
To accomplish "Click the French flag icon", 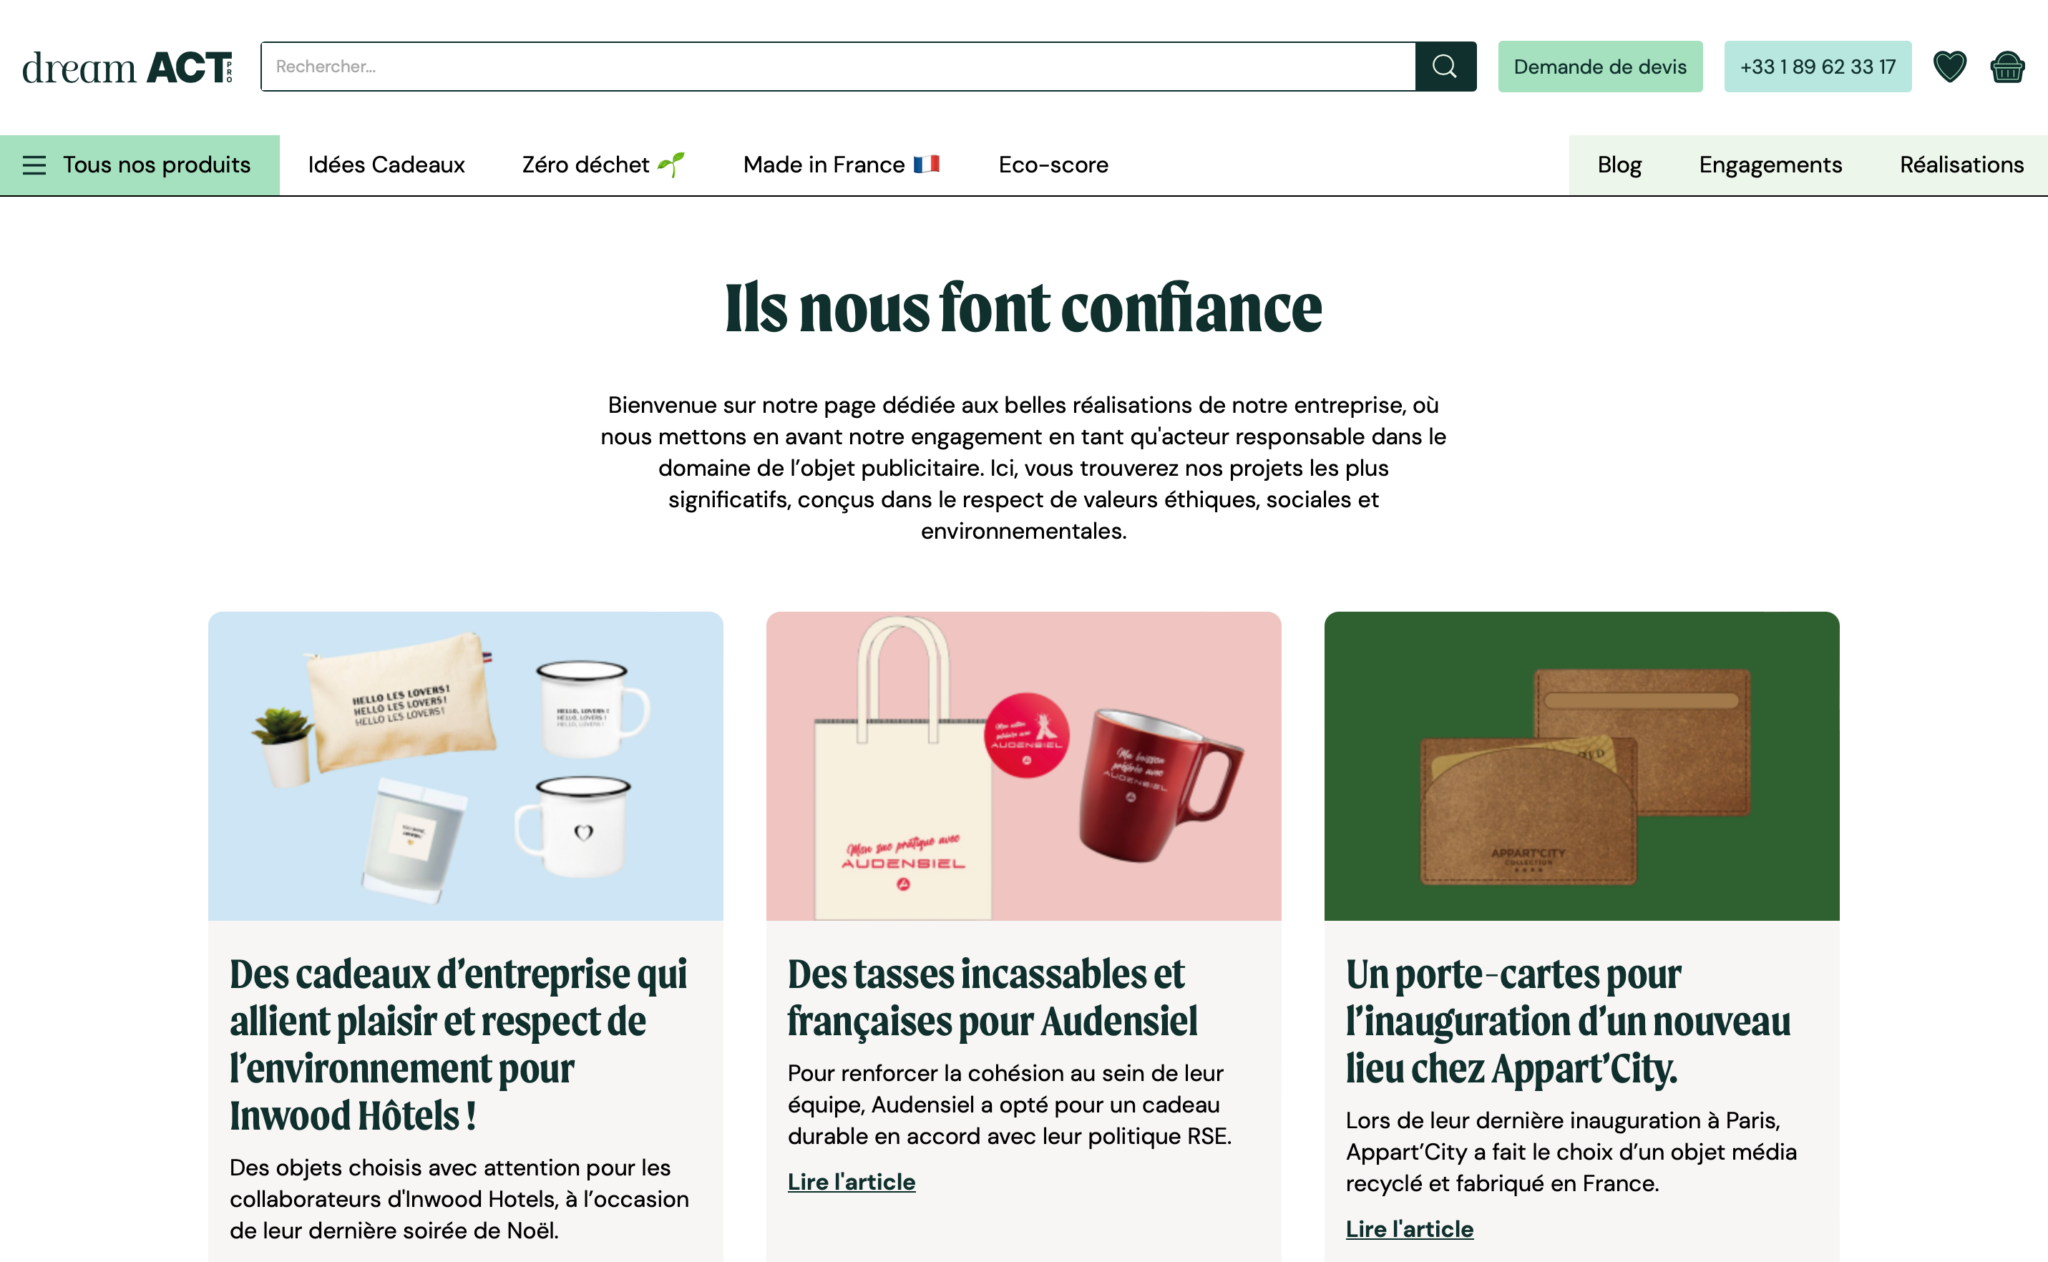I will [x=926, y=164].
